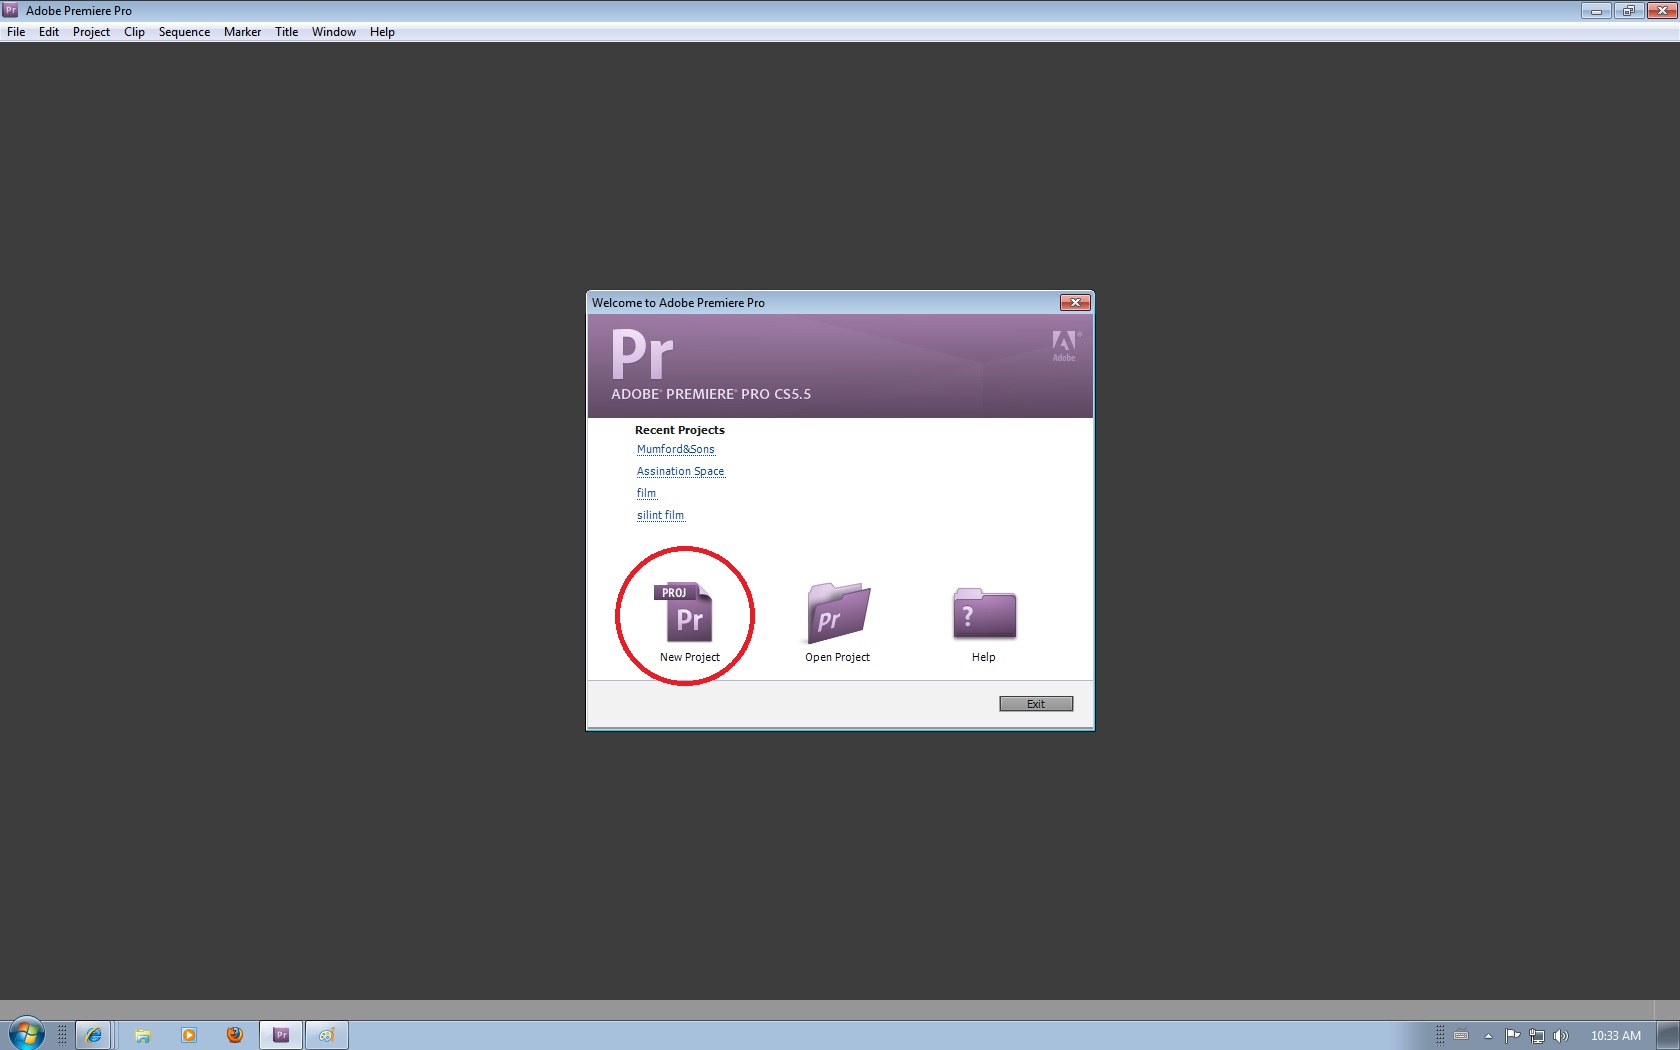Click the Action Center flag icon

point(1512,1036)
